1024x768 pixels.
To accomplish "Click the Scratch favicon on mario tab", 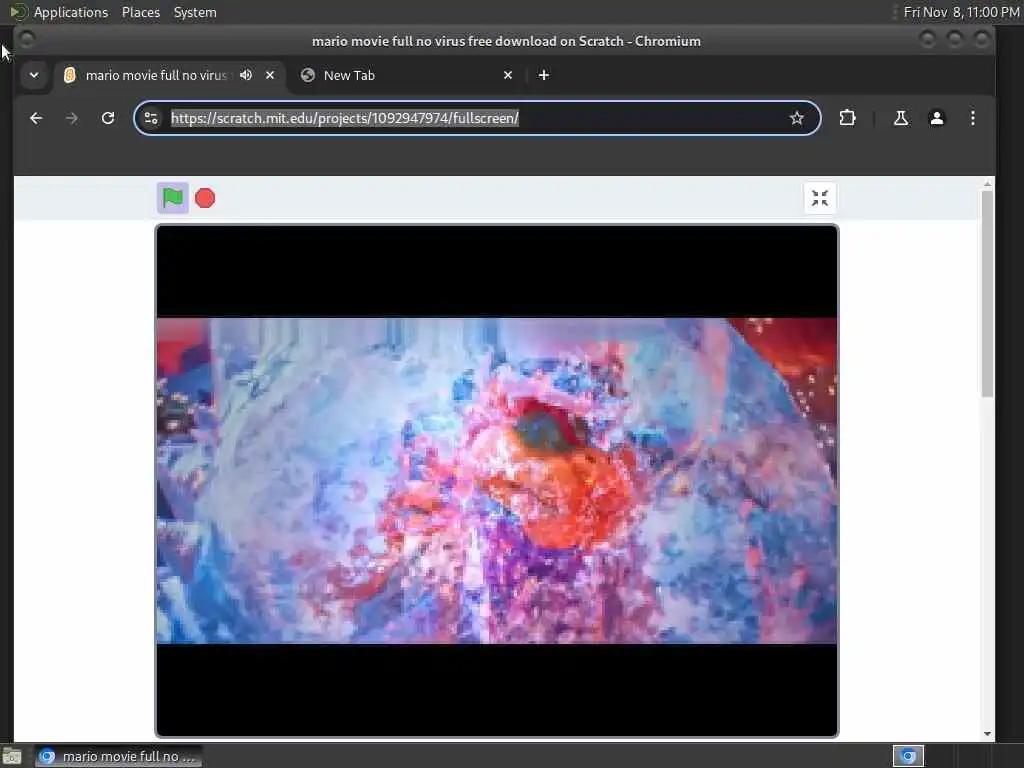I will pyautogui.click(x=69, y=75).
